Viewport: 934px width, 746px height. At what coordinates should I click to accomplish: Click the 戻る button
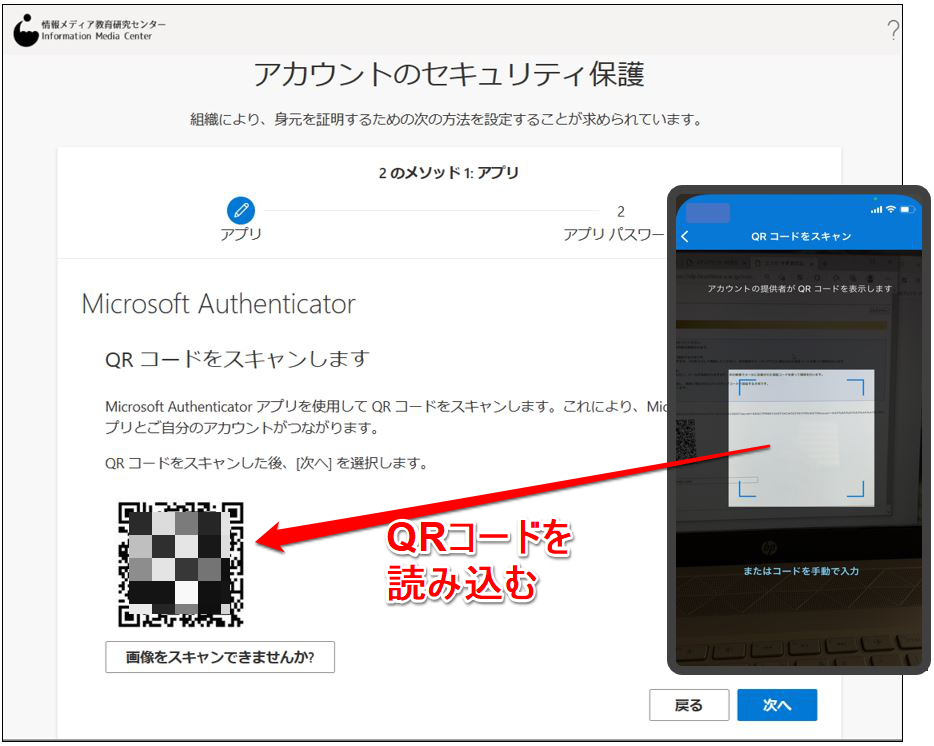[x=689, y=705]
